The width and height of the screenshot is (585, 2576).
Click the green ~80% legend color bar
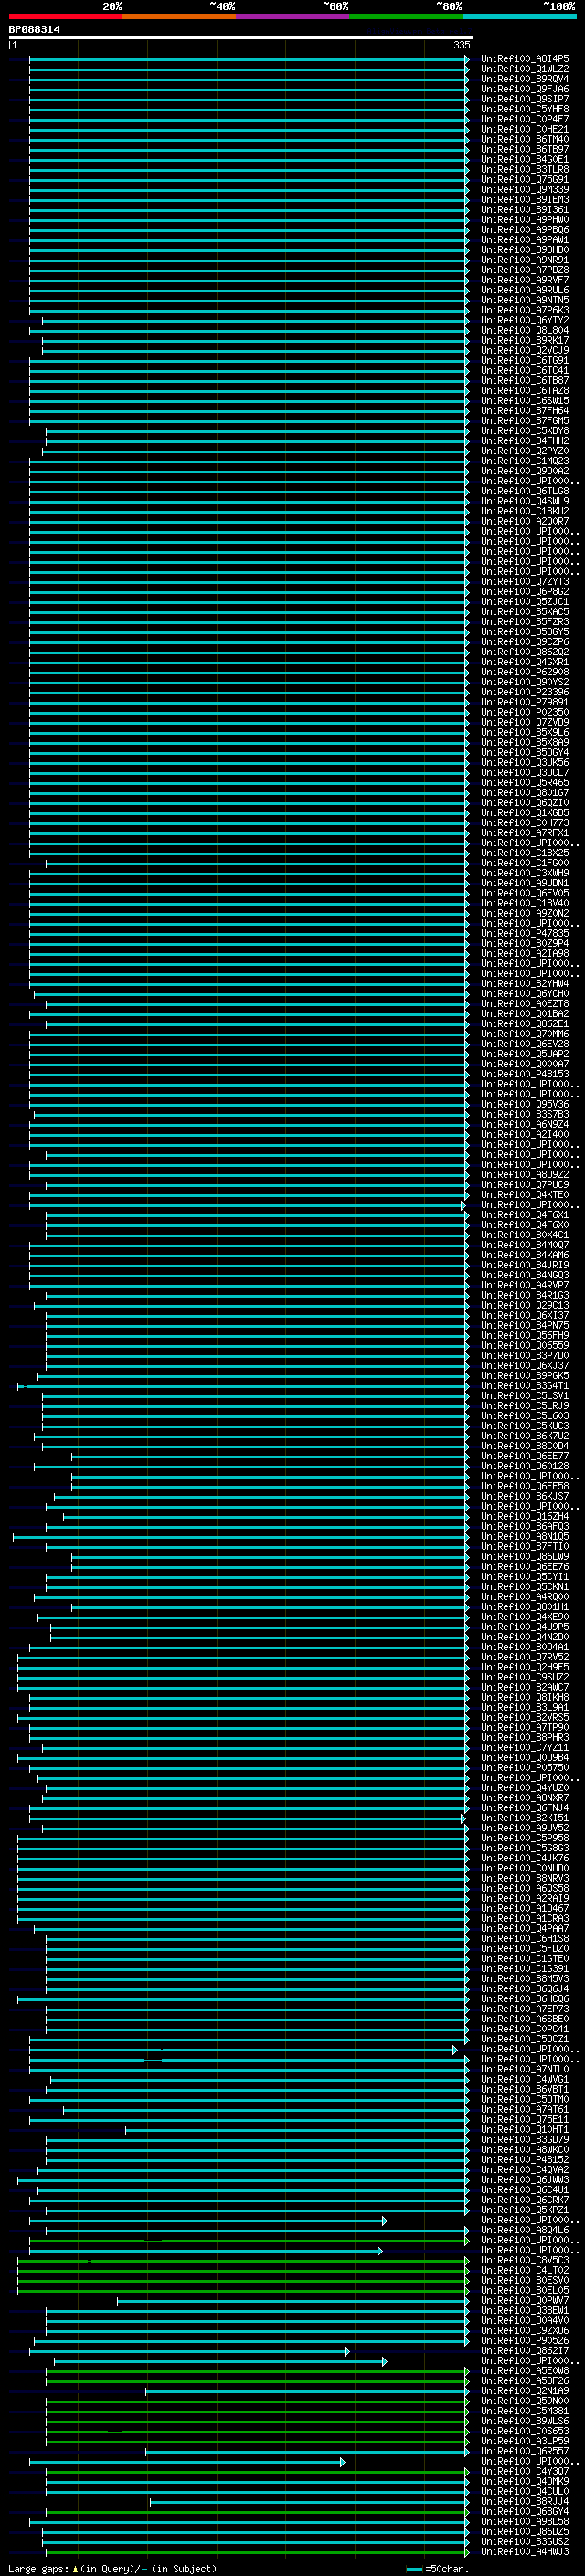point(406,17)
